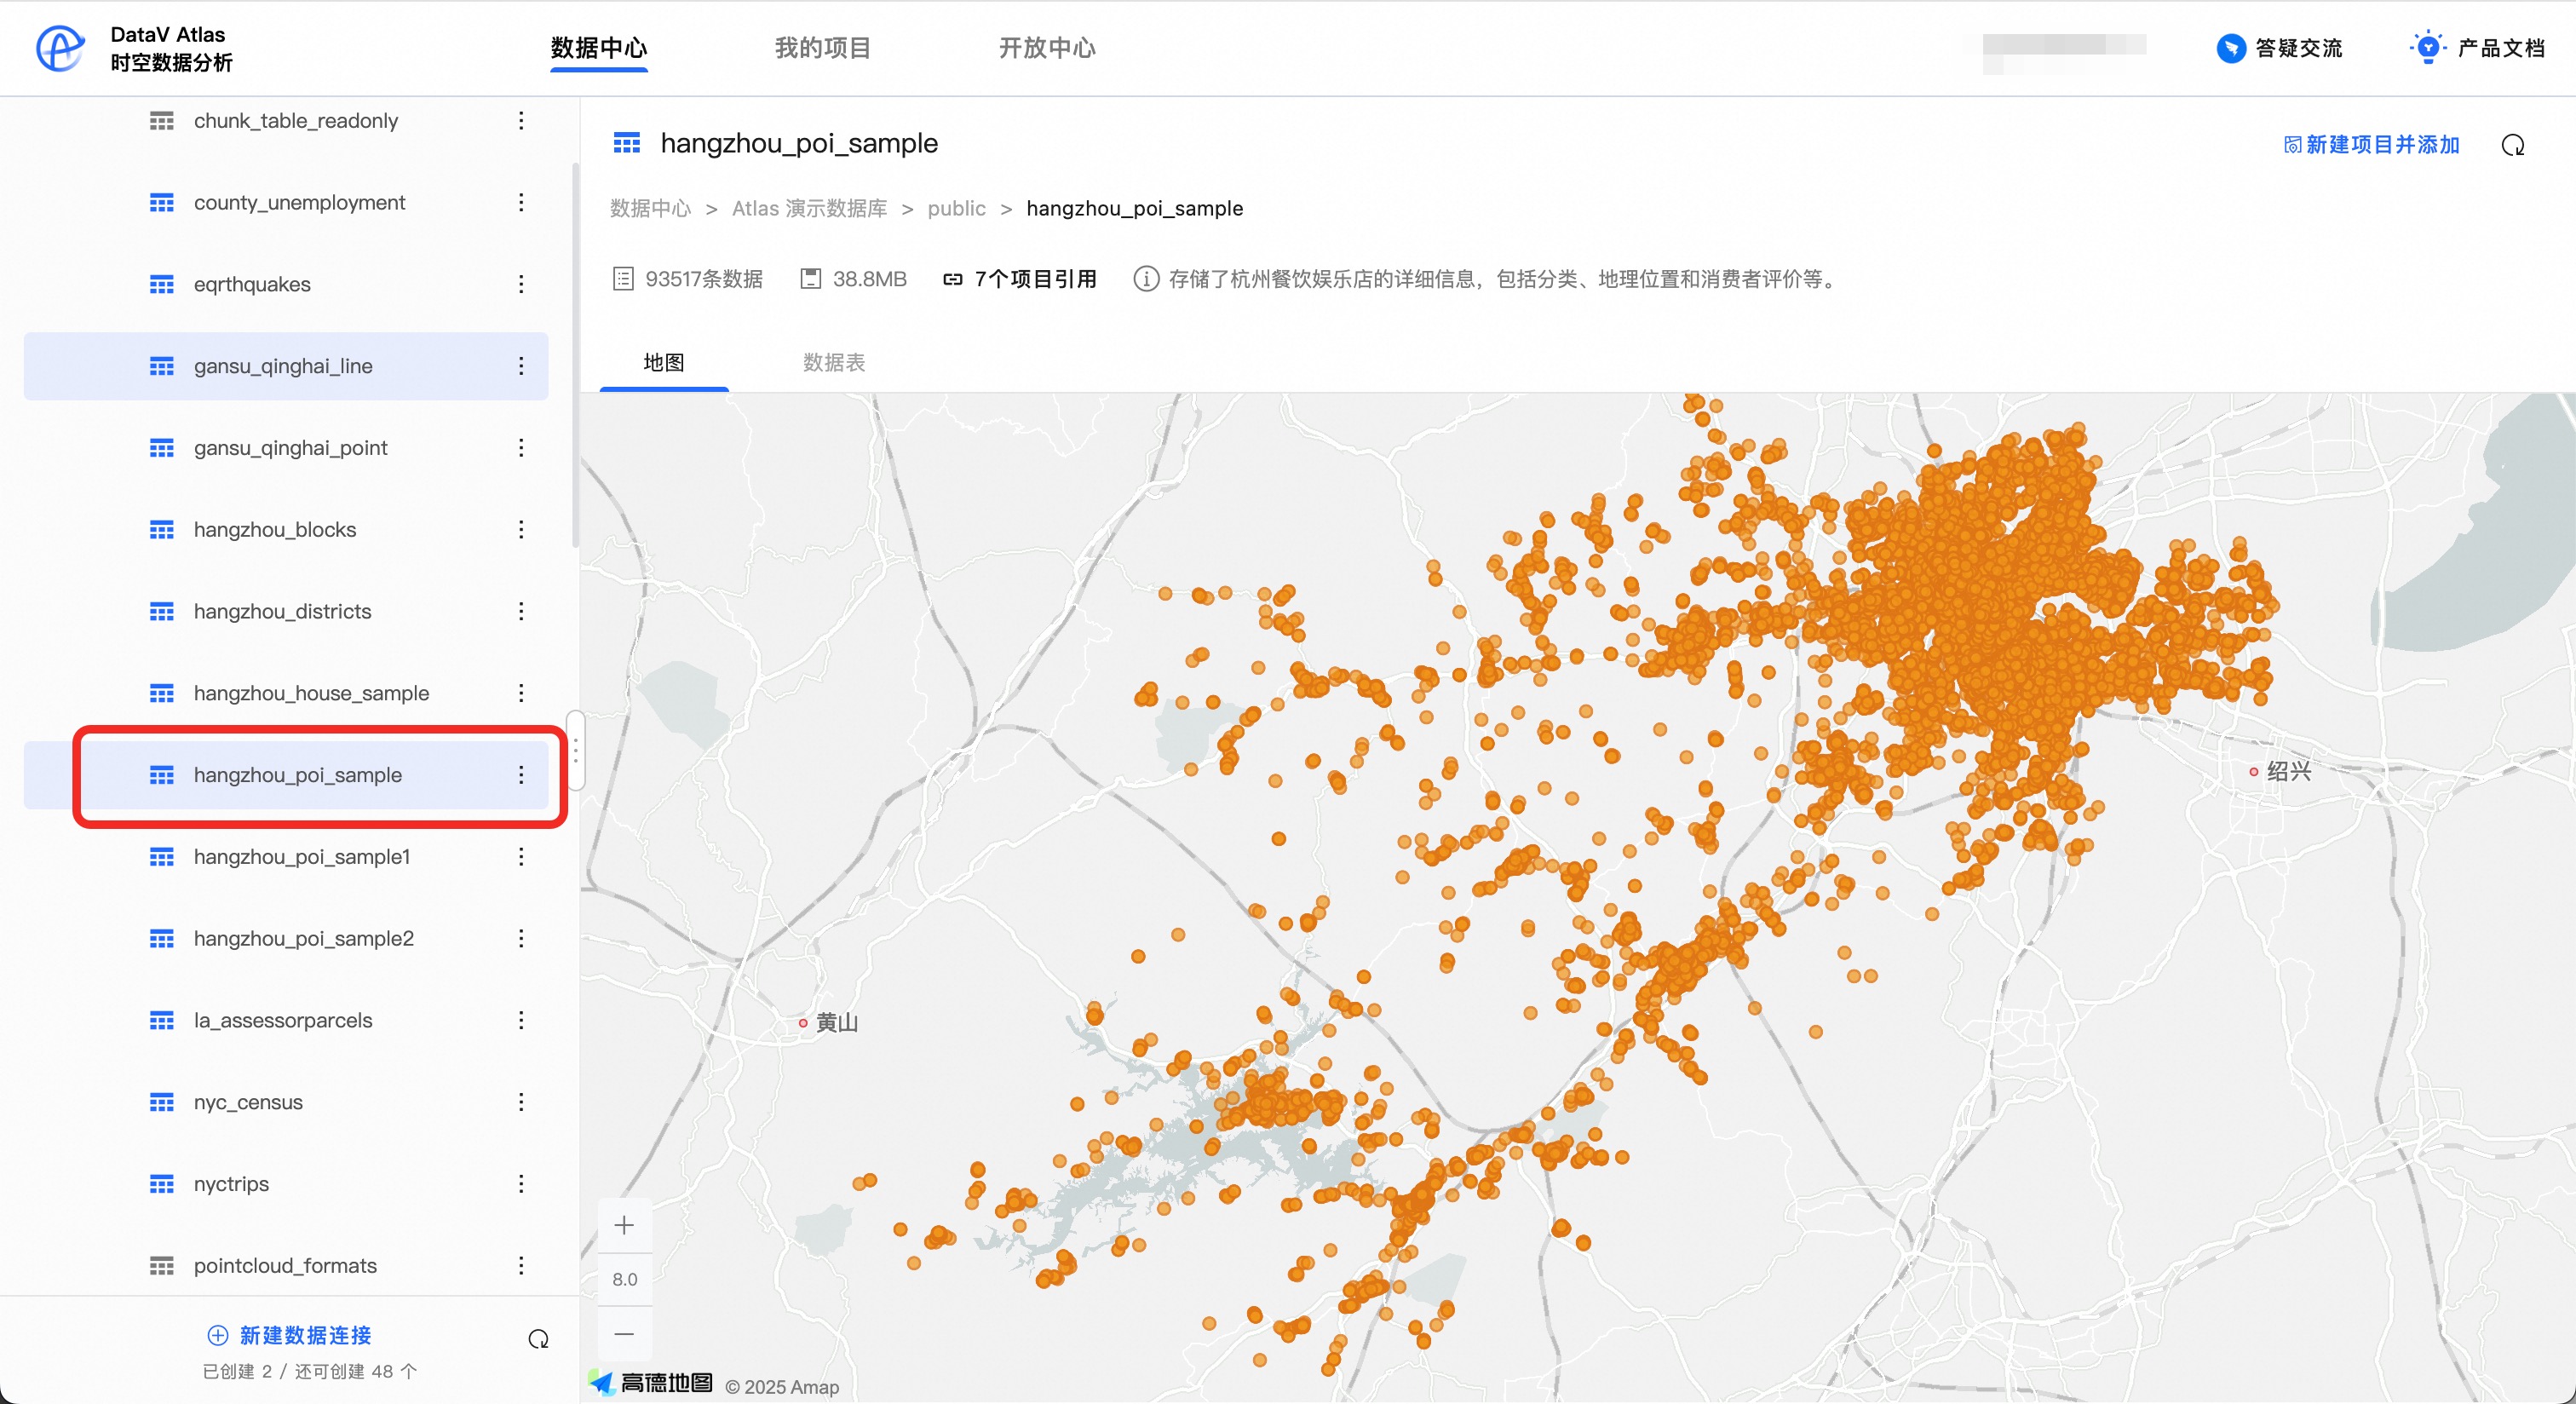Zoom out the map with minus button
This screenshot has height=1404, width=2576.
click(x=624, y=1333)
